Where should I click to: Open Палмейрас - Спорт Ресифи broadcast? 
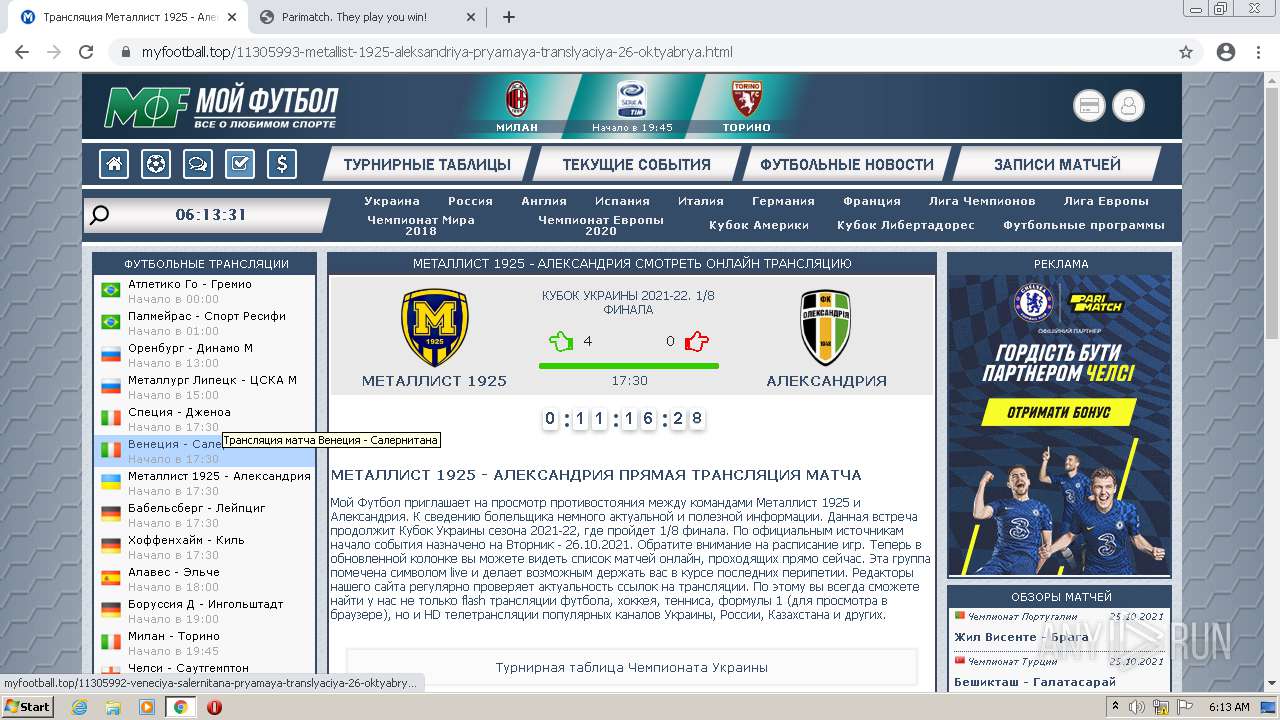pos(205,323)
